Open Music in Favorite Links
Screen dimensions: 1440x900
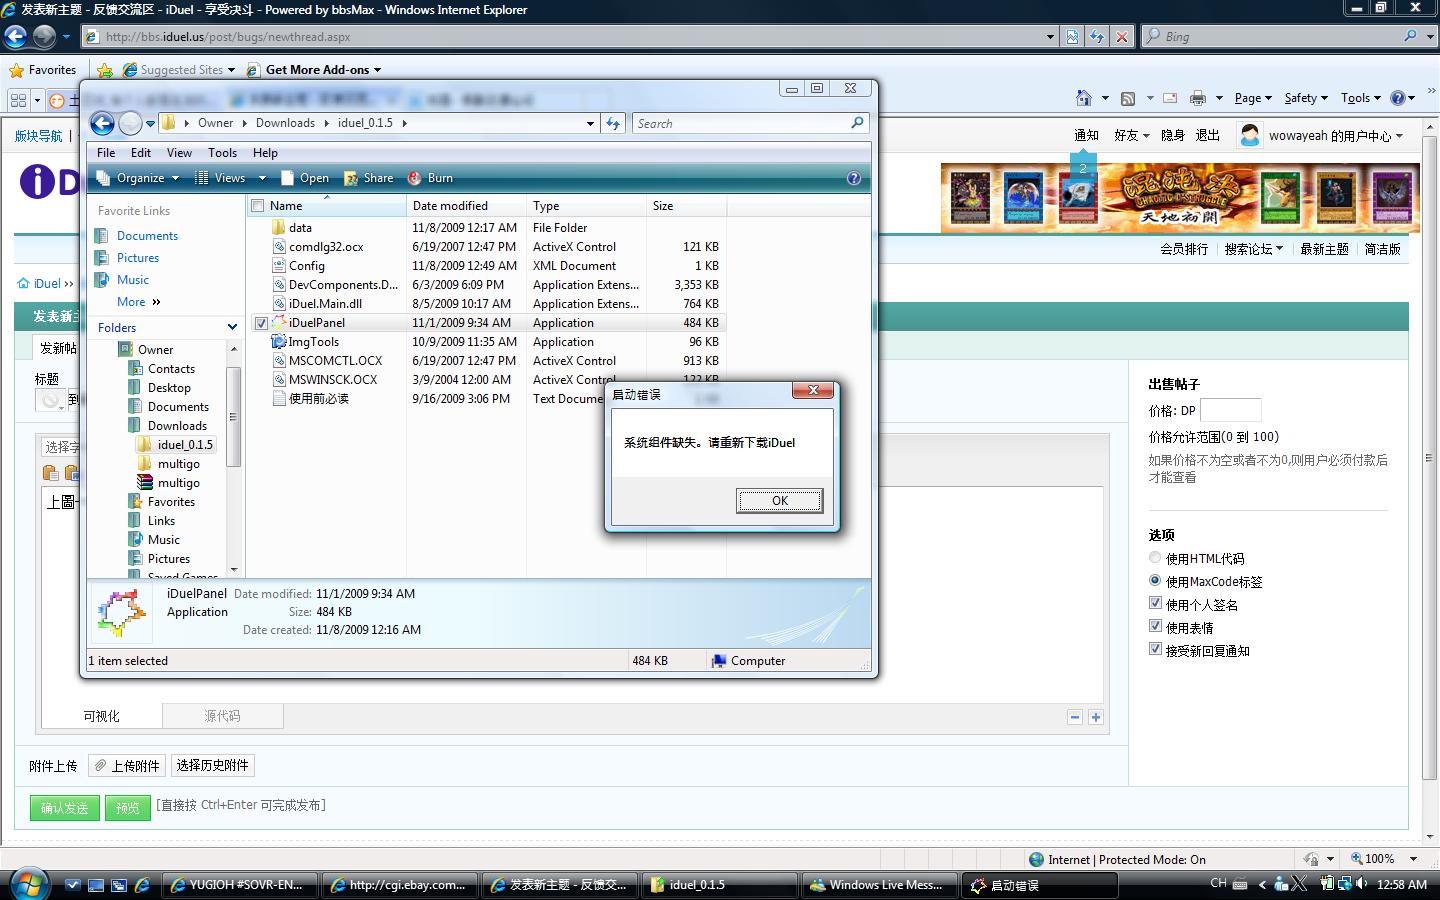133,279
